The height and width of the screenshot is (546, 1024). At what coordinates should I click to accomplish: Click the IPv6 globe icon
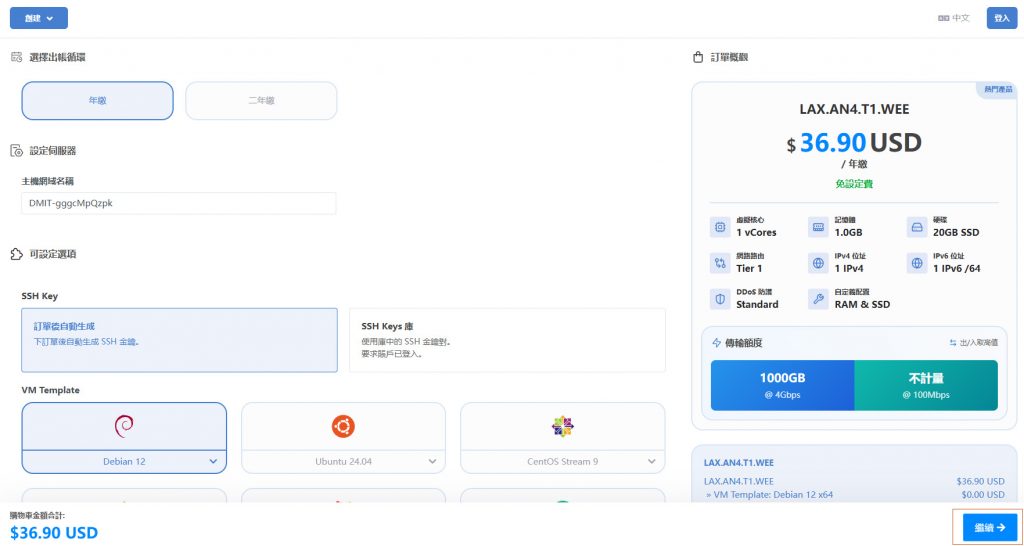917,263
